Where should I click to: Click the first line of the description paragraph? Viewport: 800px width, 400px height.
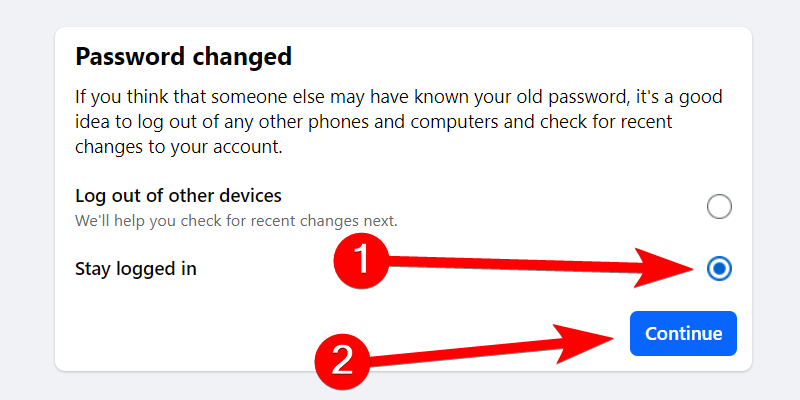coord(398,100)
